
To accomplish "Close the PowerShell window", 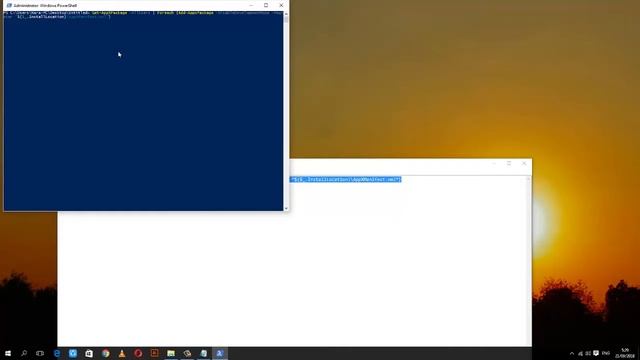I will point(281,5).
